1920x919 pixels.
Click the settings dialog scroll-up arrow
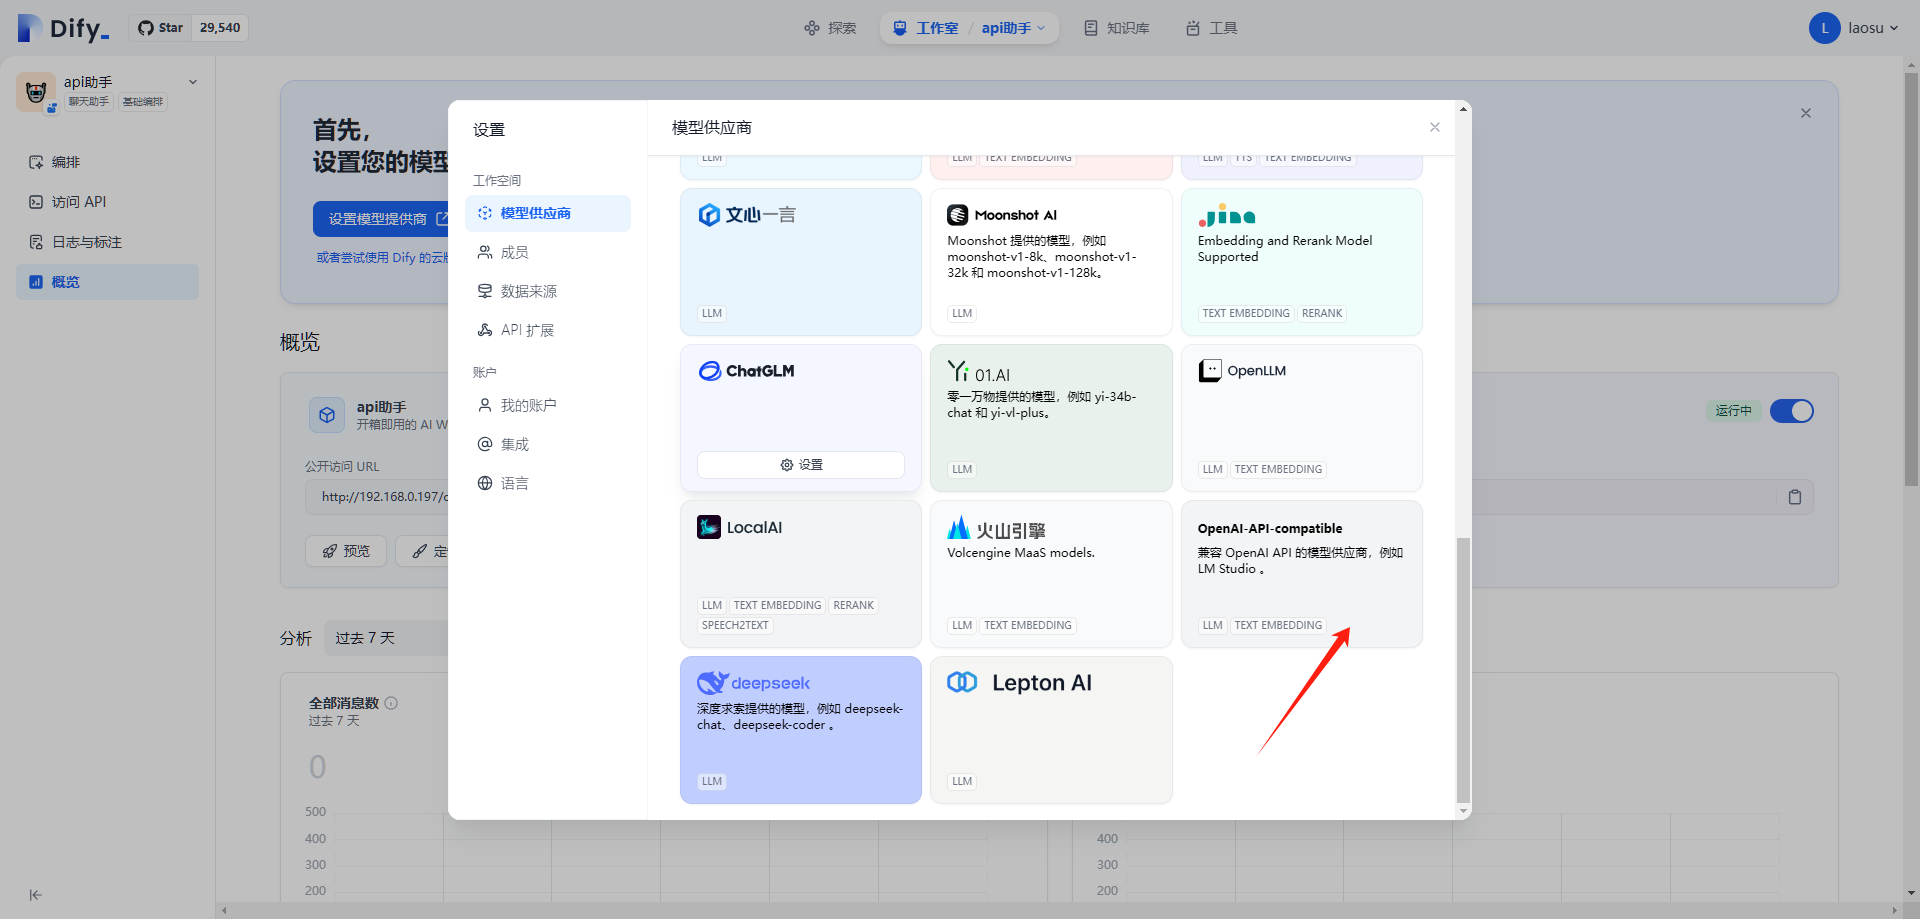1463,108
